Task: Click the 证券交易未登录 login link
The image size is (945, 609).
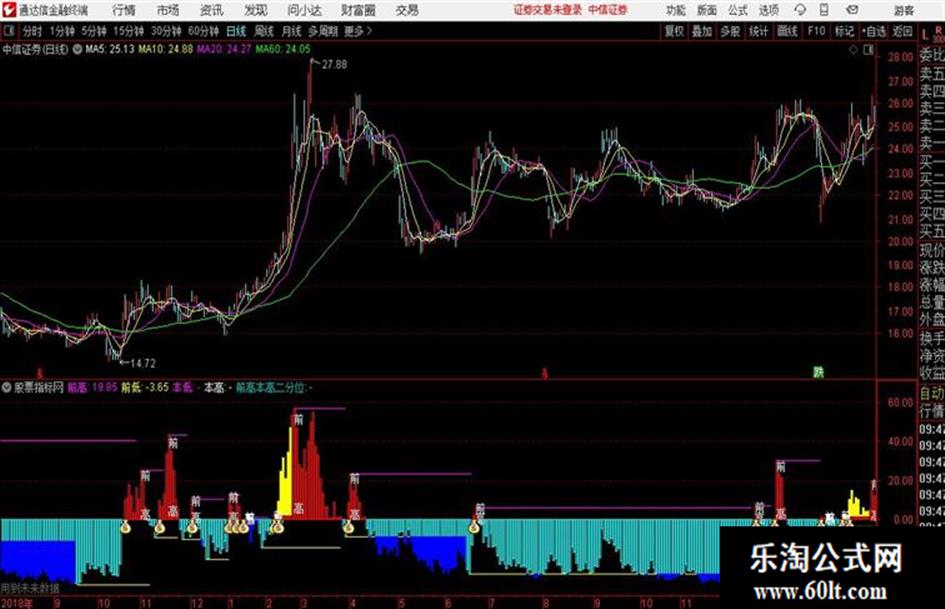Action: tap(548, 10)
